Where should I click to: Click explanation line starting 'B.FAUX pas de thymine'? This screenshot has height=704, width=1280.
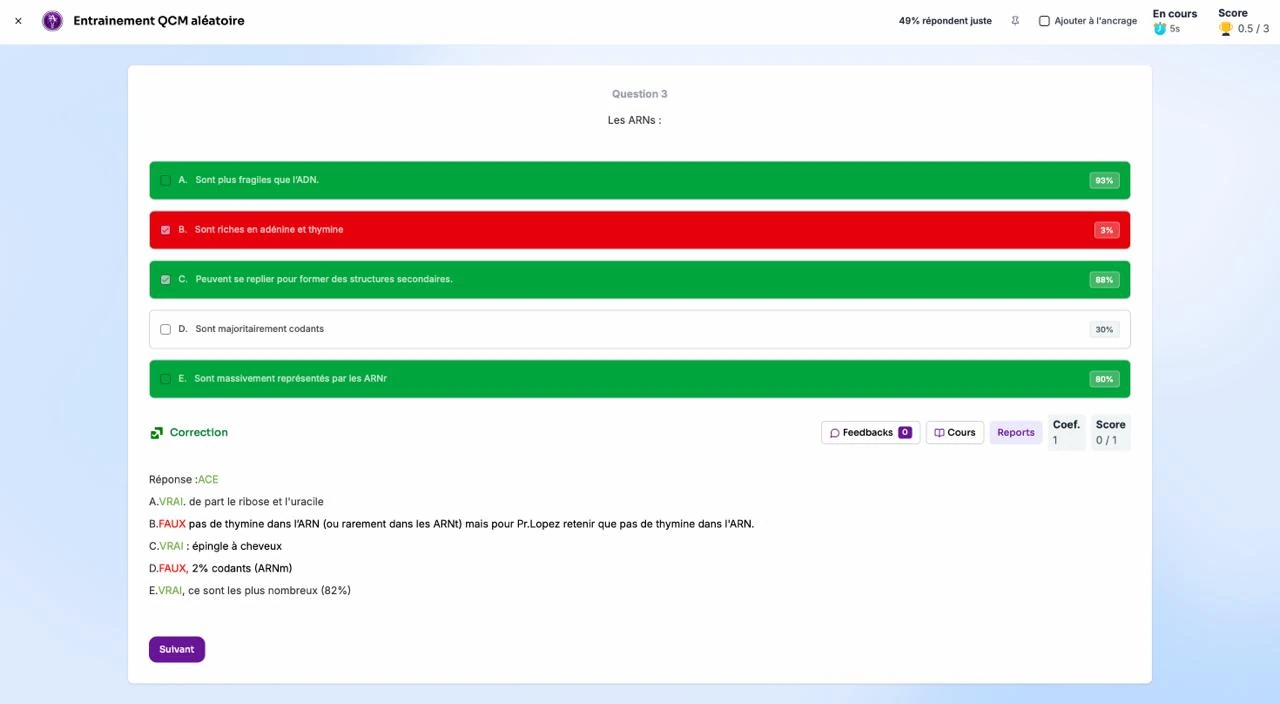[451, 524]
